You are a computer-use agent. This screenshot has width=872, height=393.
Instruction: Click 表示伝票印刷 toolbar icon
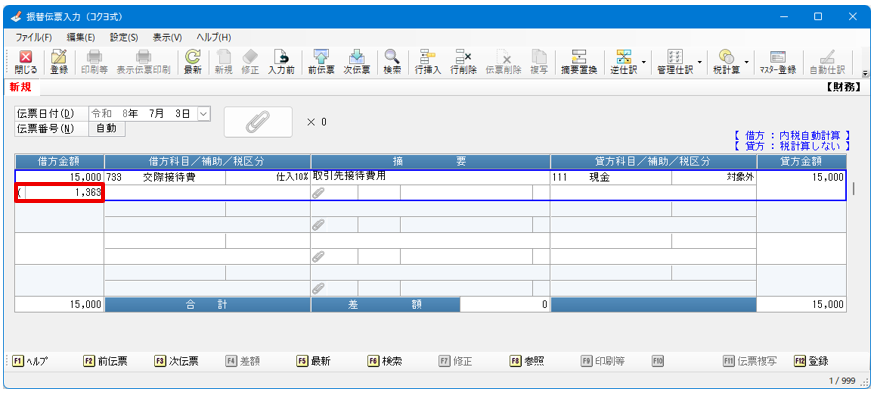point(143,62)
